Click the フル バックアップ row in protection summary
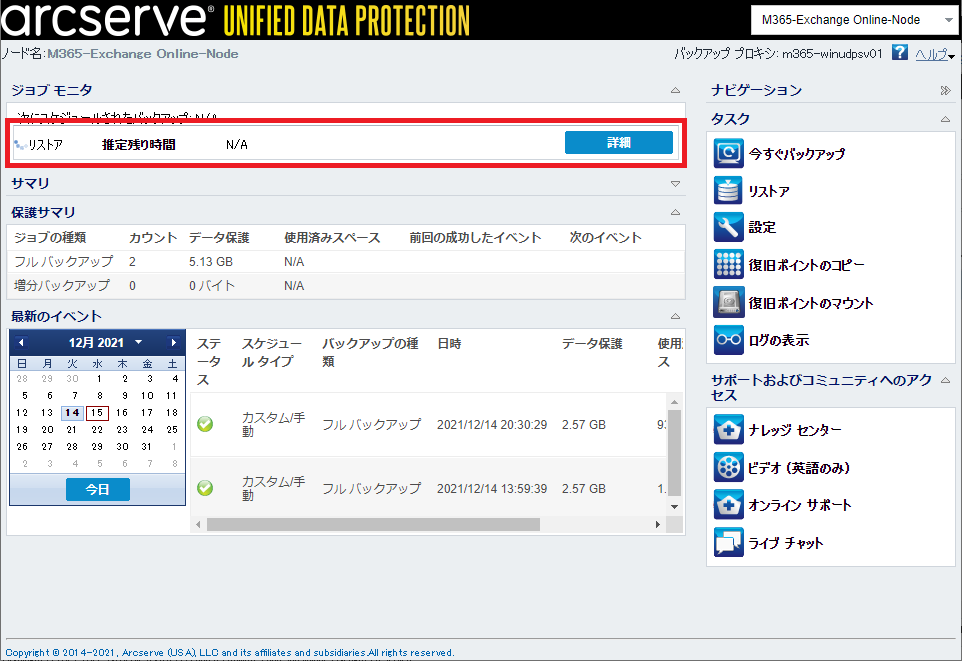This screenshot has width=962, height=661. pyautogui.click(x=346, y=262)
